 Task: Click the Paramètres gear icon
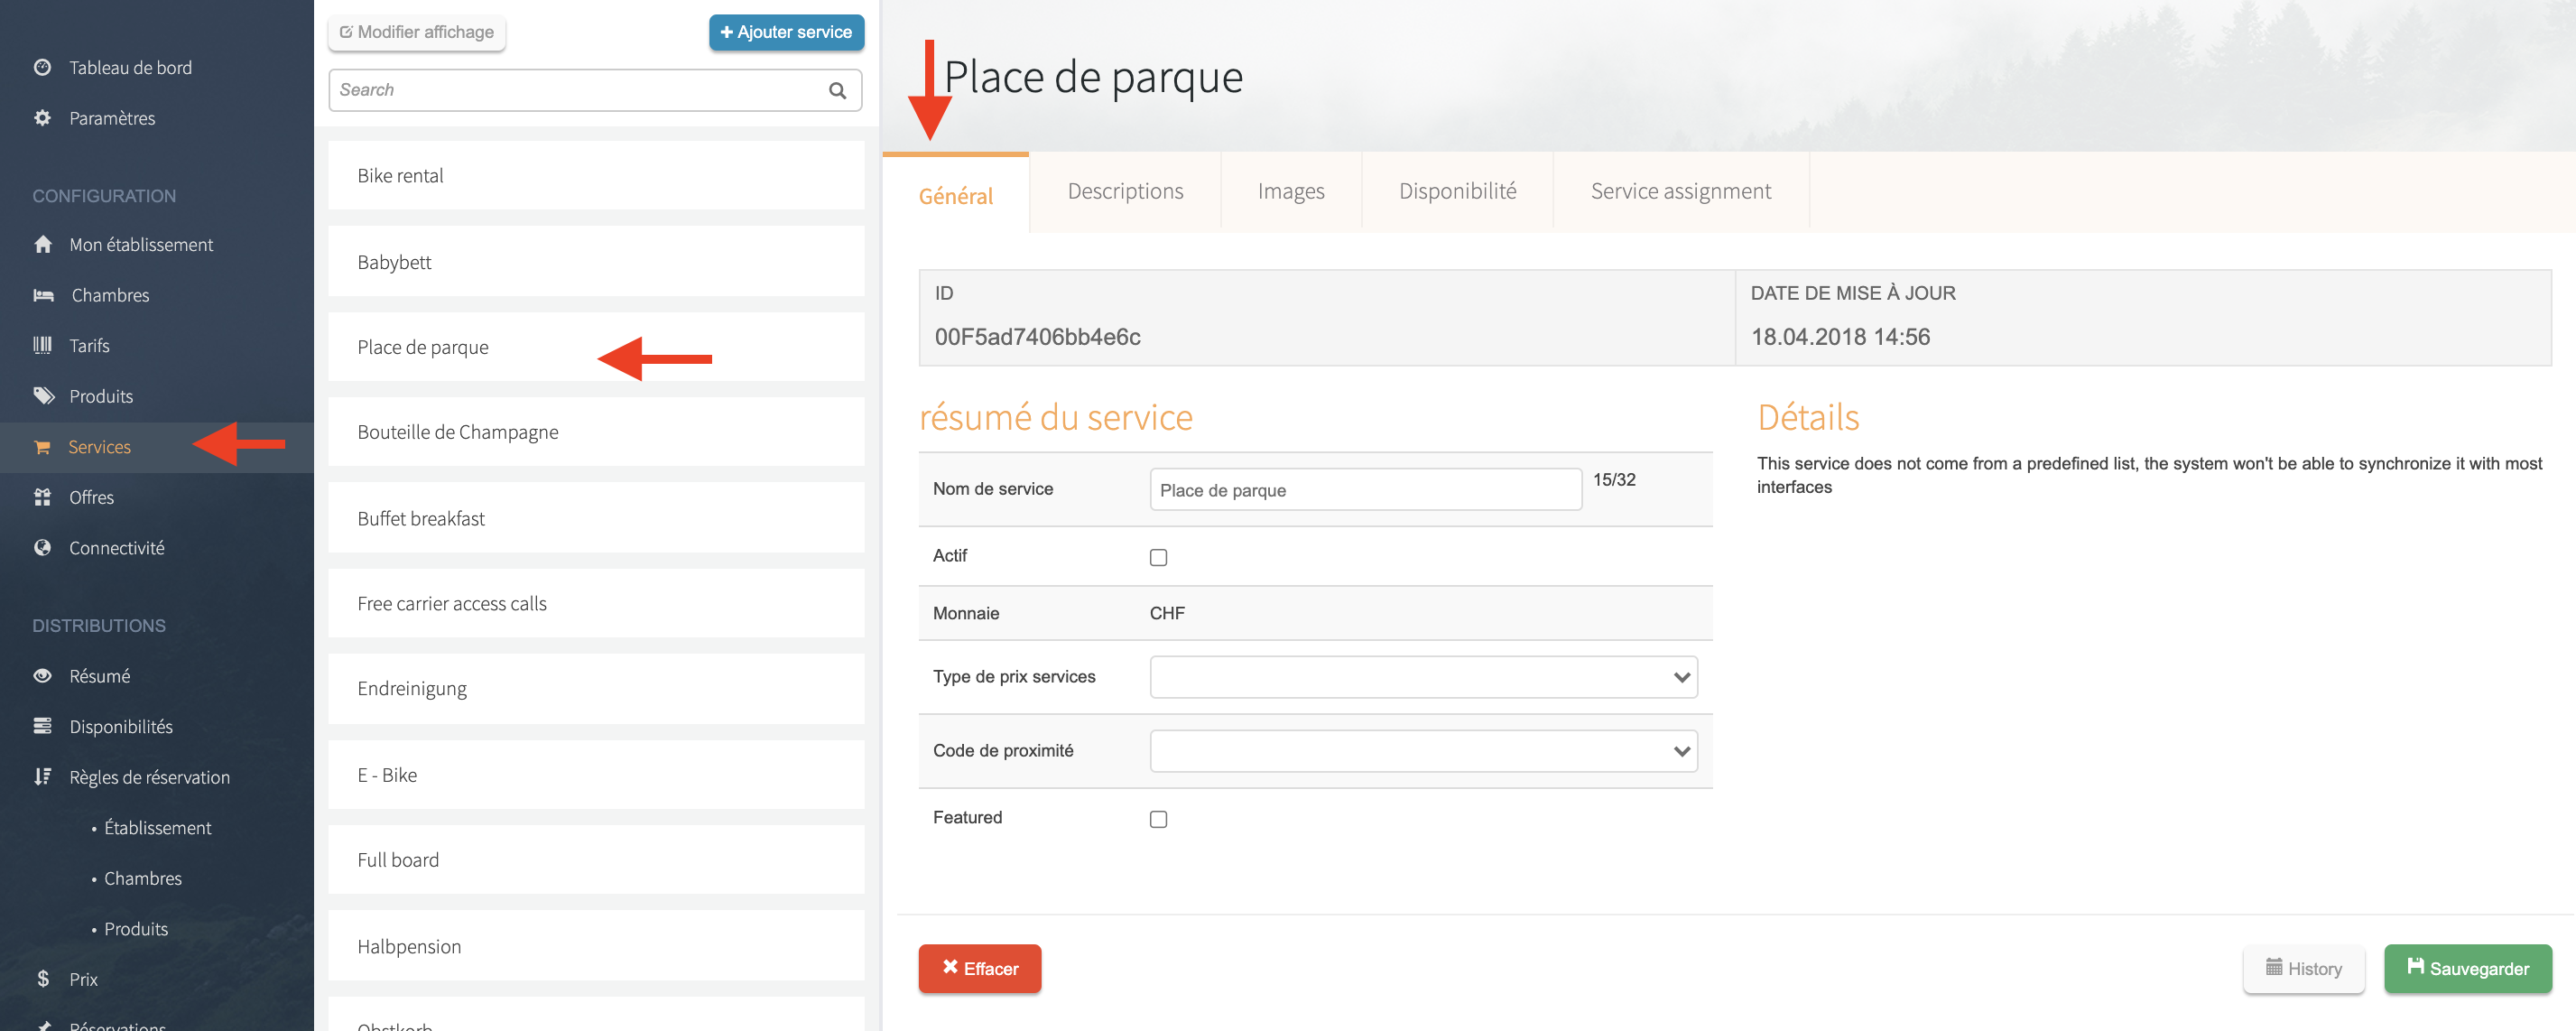click(42, 118)
